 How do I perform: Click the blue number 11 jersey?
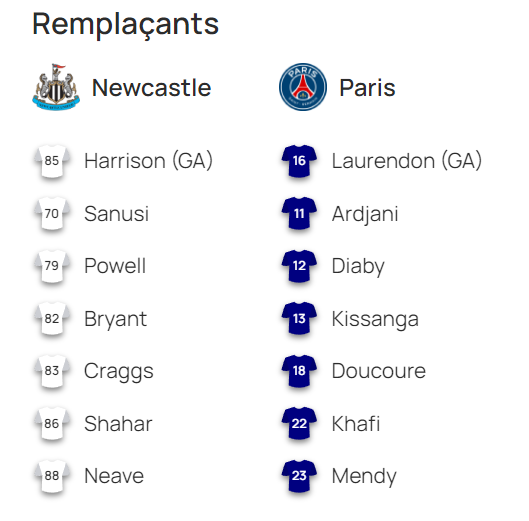point(299,213)
